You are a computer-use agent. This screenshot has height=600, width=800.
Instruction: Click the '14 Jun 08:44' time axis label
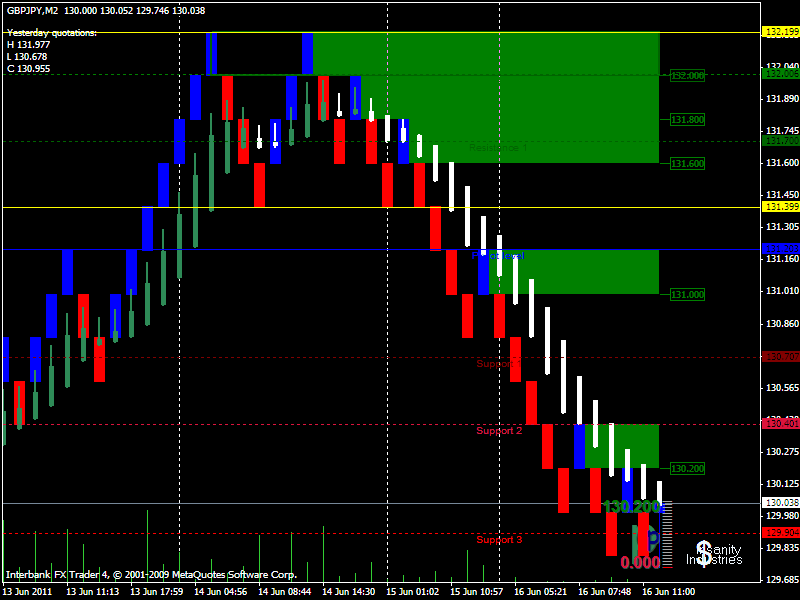click(x=284, y=592)
